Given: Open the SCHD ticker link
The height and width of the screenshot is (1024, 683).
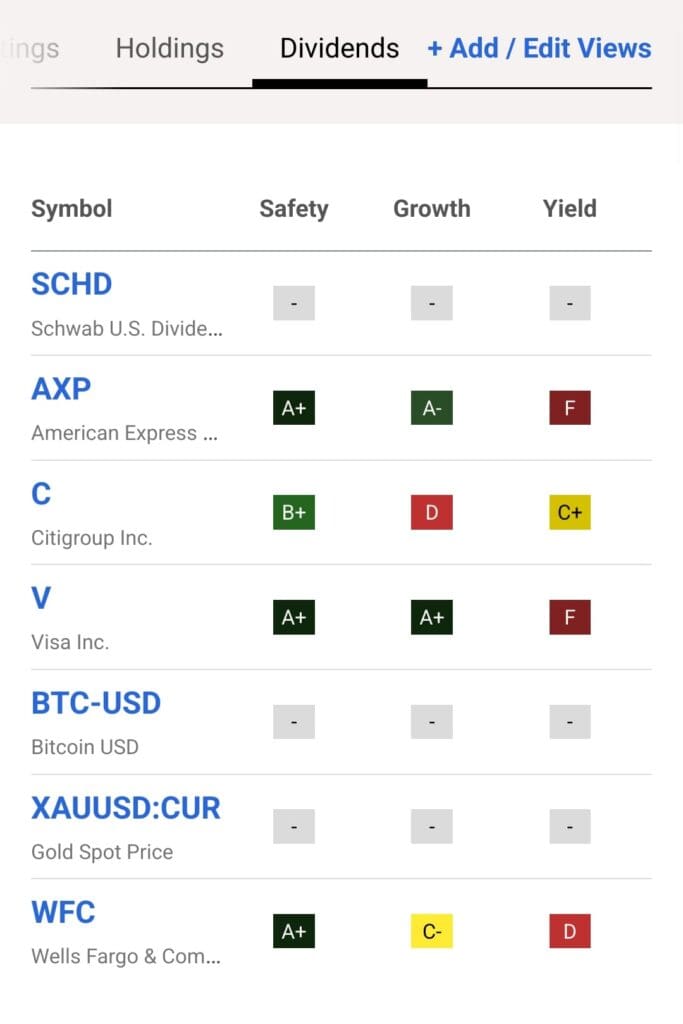Looking at the screenshot, I should (72, 284).
